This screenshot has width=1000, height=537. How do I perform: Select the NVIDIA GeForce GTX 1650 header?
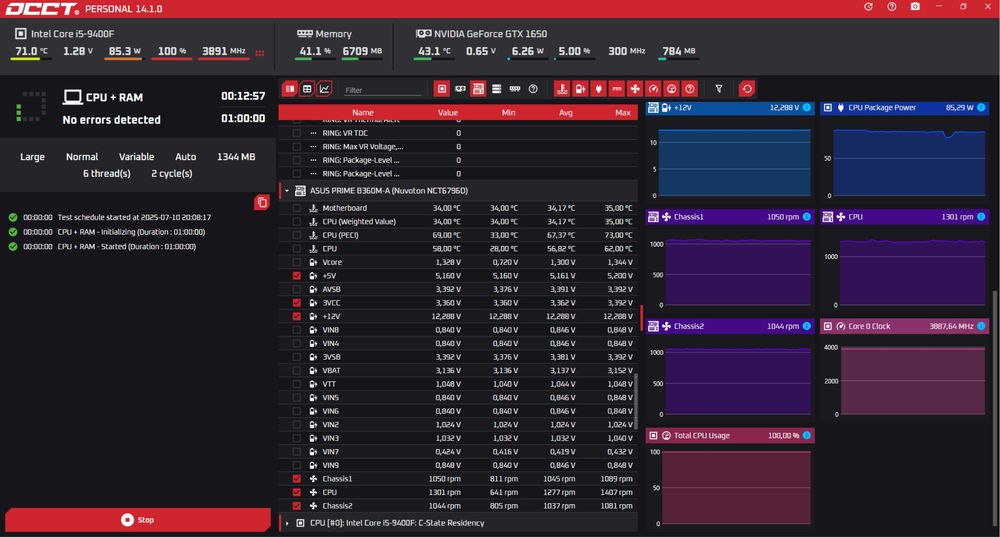coord(482,34)
